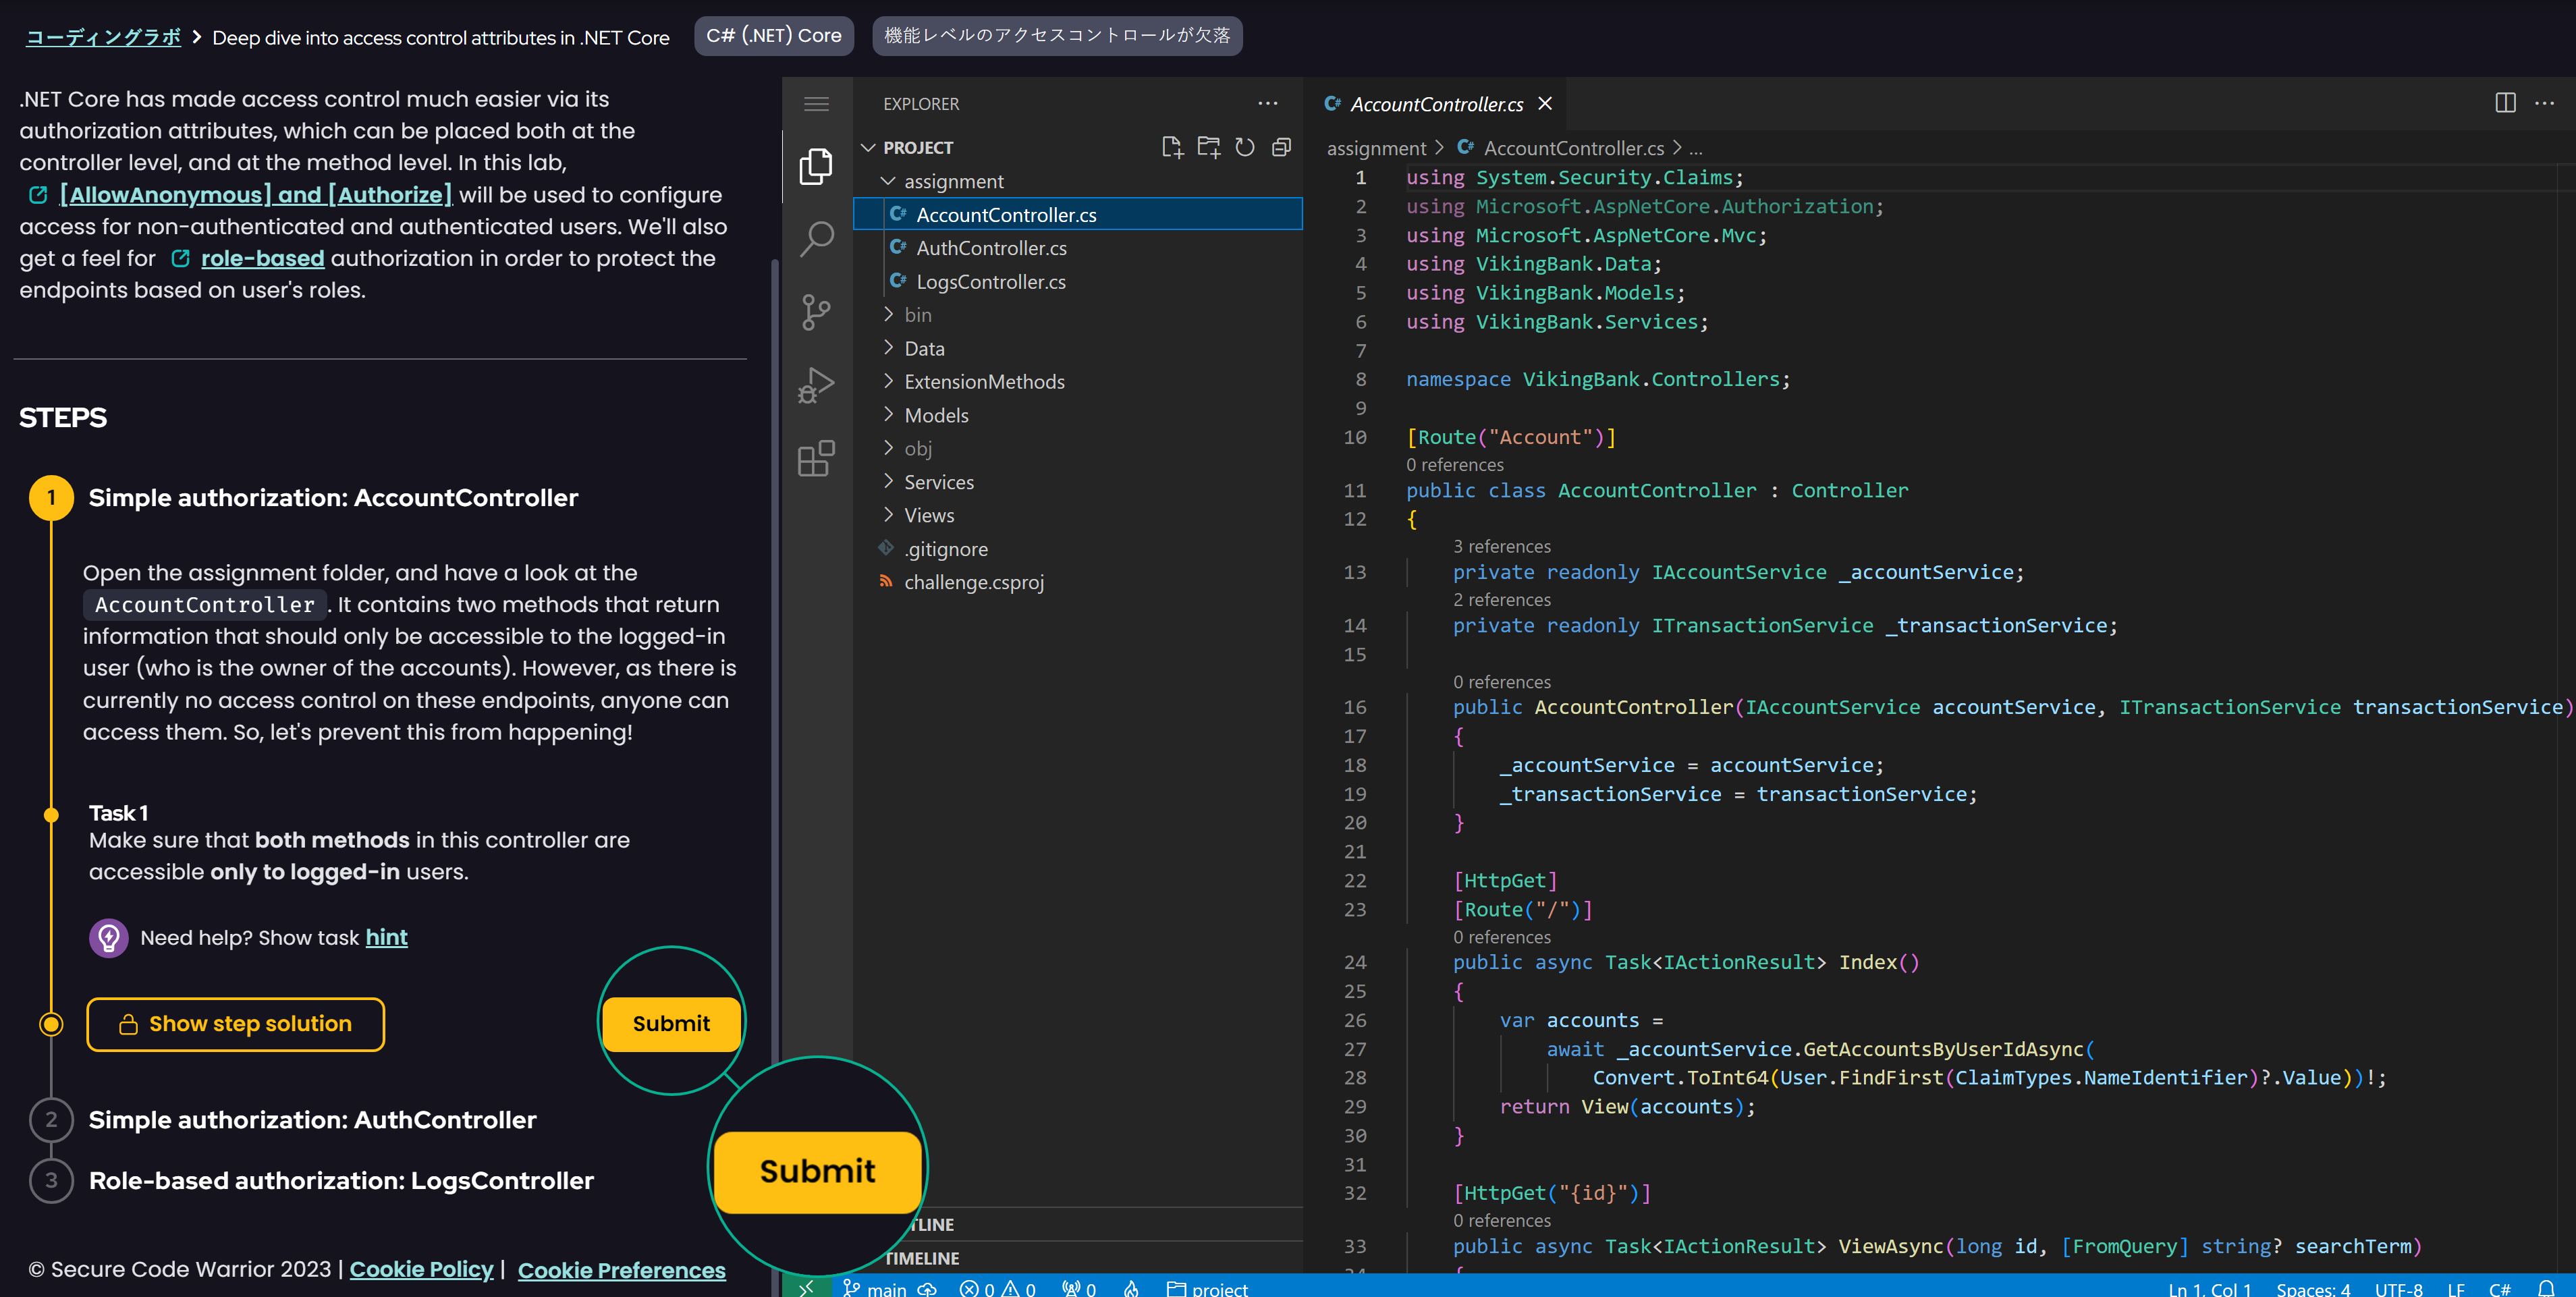Click external link icon before role-based
Screen dimensions: 2576x1297
click(180, 259)
